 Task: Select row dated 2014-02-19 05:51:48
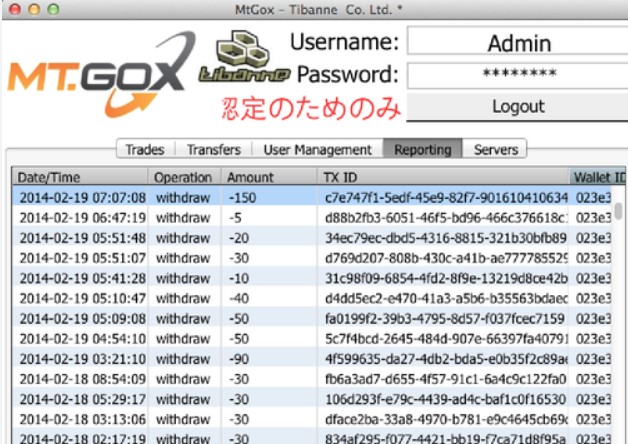tap(312, 238)
